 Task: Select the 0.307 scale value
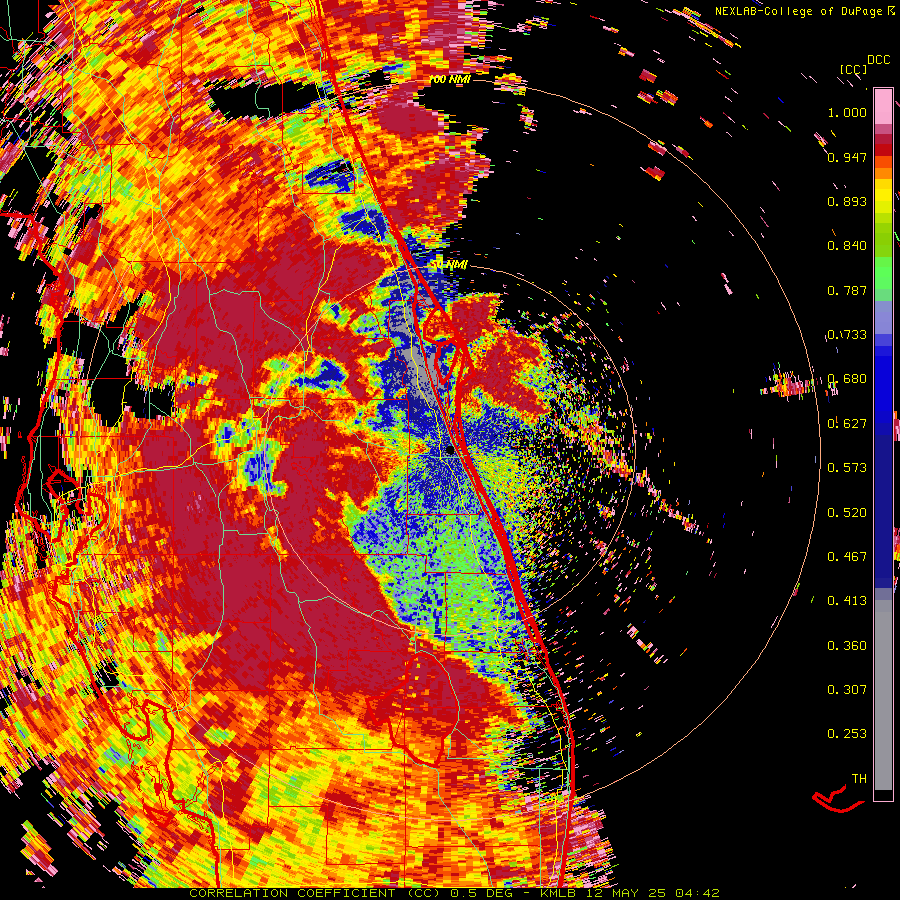[x=847, y=690]
